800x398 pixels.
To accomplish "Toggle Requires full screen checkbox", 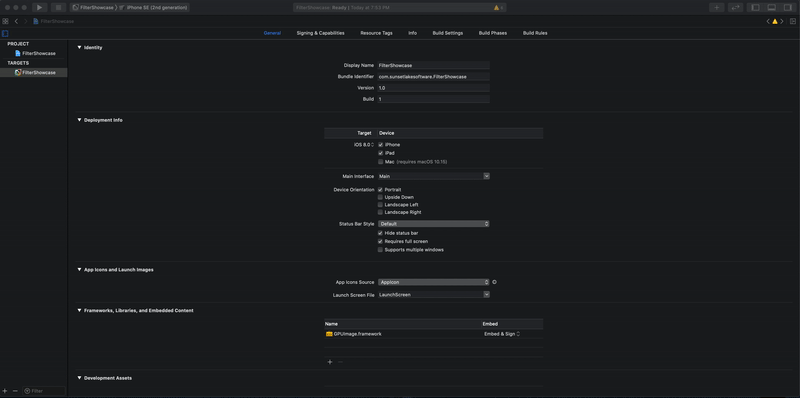I will click(x=380, y=241).
